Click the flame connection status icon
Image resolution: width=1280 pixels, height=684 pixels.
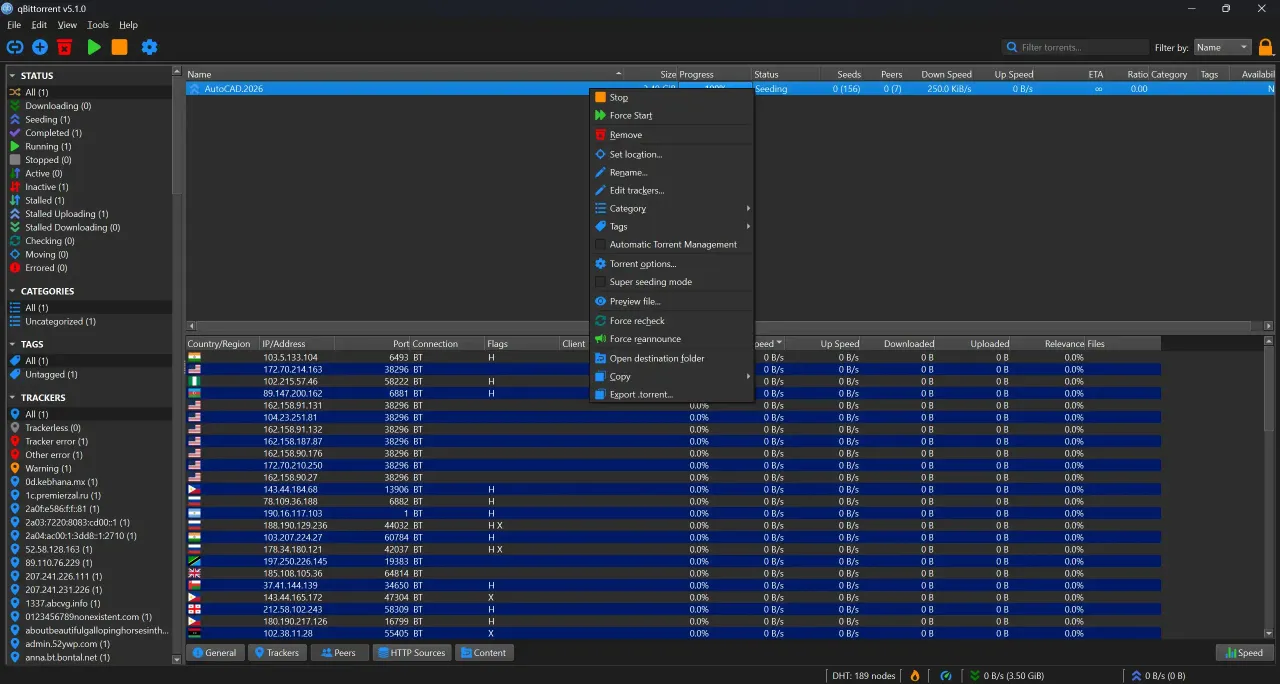(x=914, y=675)
